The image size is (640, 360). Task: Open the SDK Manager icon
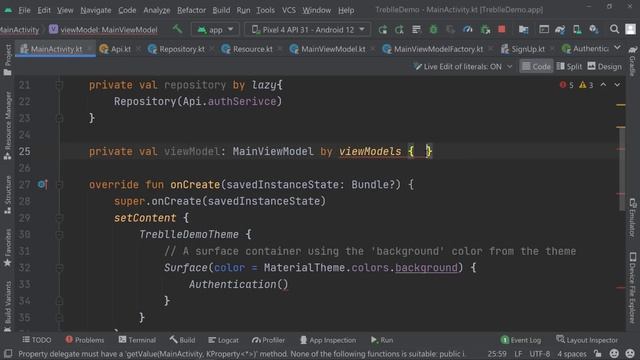pyautogui.click(x=593, y=29)
